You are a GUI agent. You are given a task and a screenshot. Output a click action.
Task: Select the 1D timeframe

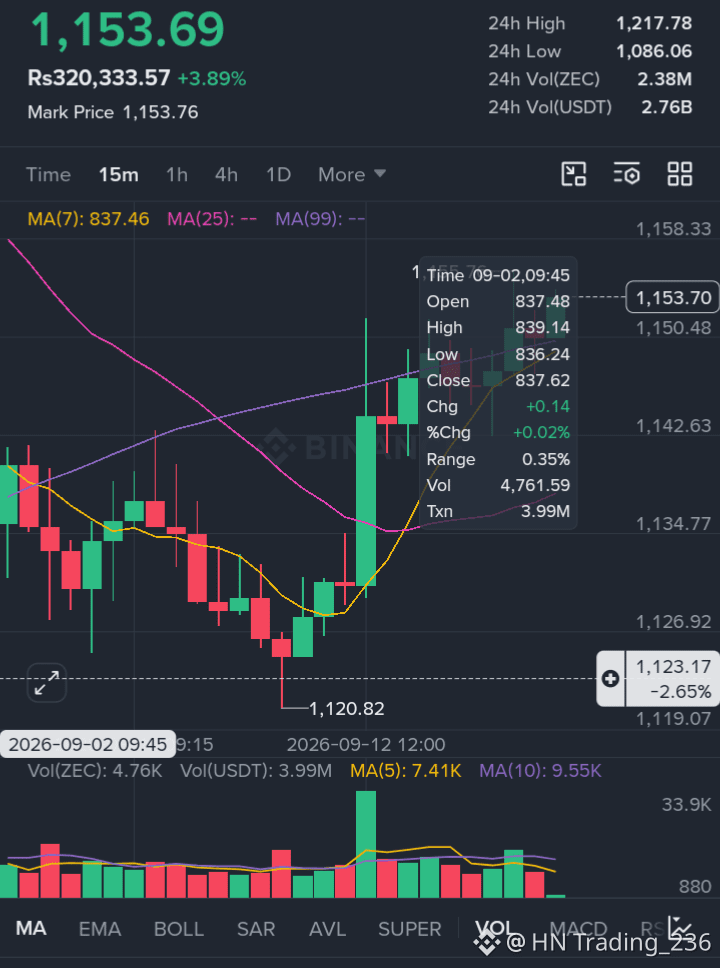click(x=278, y=175)
